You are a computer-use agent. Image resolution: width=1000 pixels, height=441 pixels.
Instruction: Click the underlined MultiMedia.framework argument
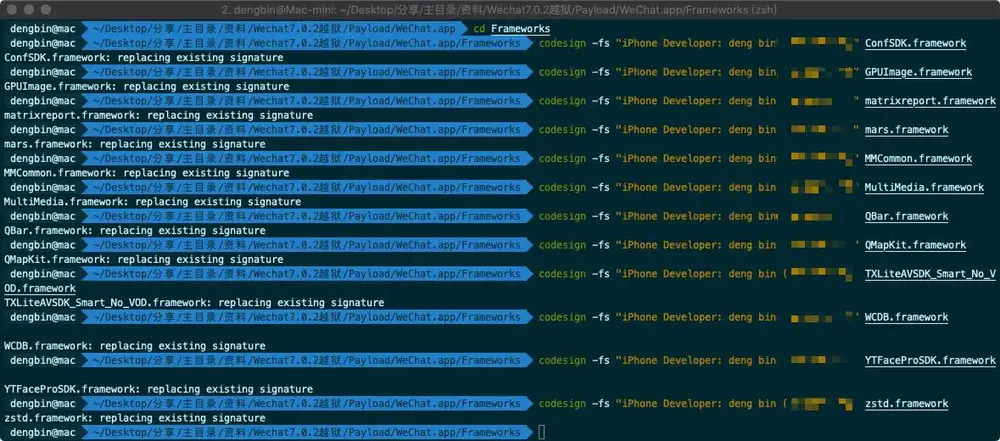click(x=924, y=187)
